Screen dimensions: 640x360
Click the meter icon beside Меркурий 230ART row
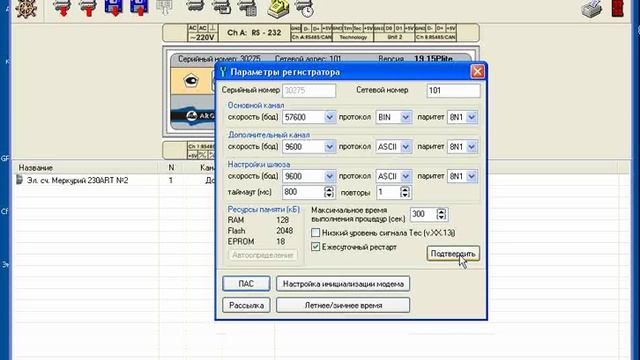pyautogui.click(x=19, y=180)
